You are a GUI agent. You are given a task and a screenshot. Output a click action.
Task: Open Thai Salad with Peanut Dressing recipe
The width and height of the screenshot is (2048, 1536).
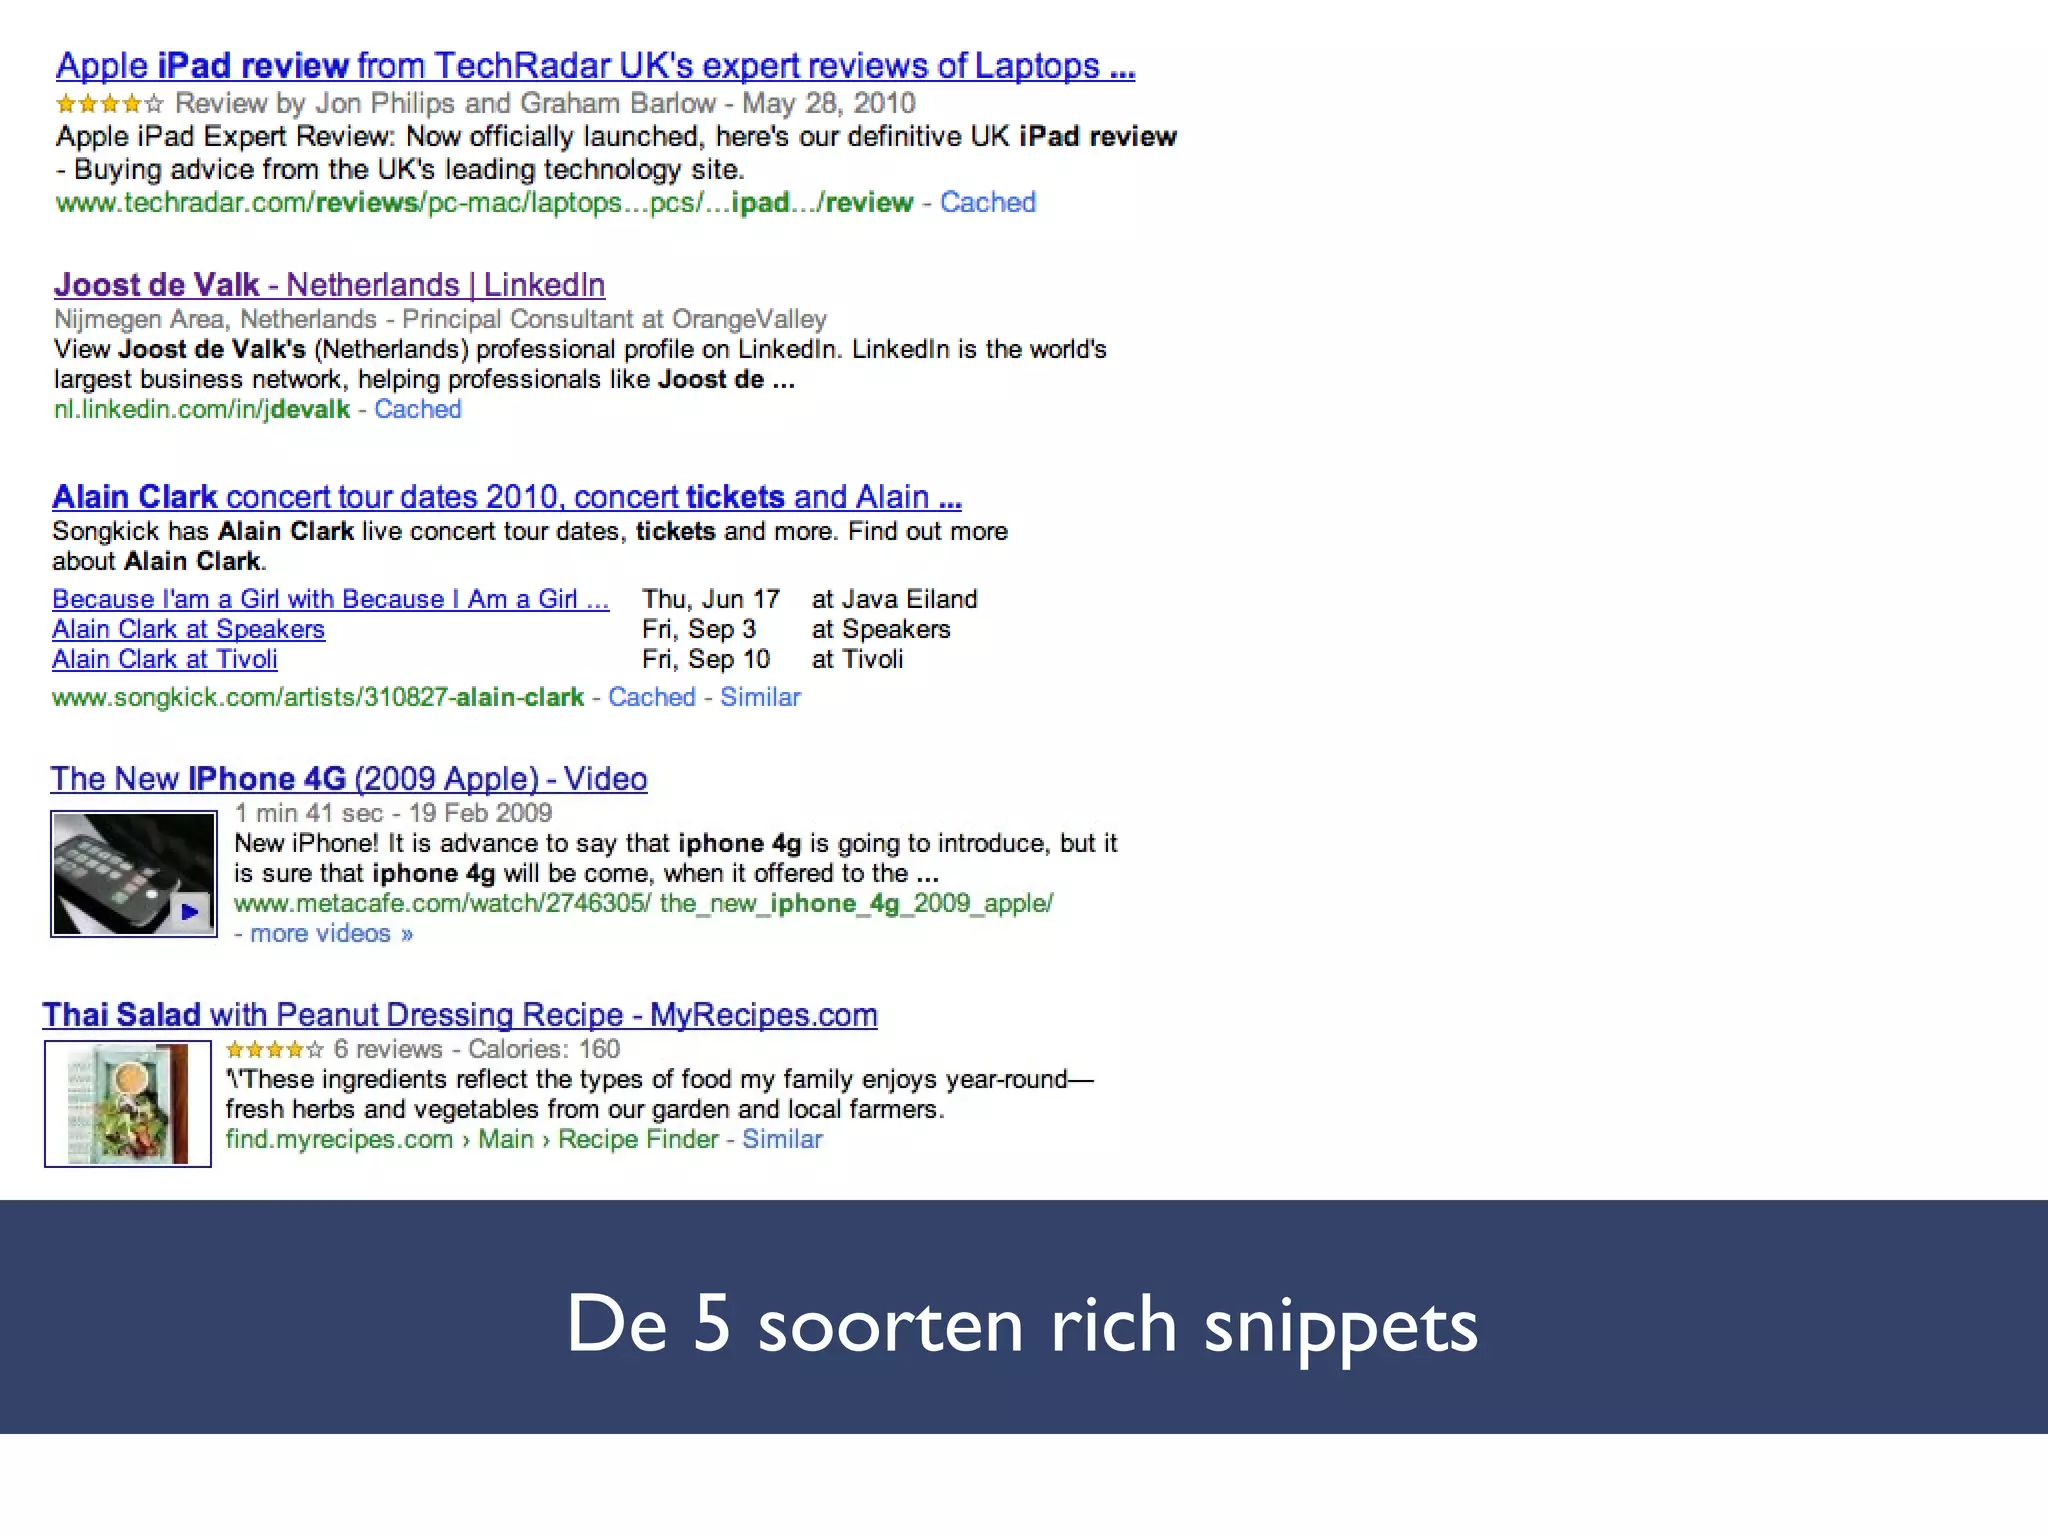click(x=459, y=1015)
